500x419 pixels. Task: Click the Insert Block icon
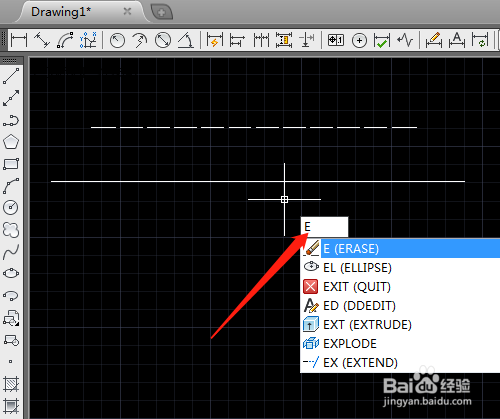11,318
